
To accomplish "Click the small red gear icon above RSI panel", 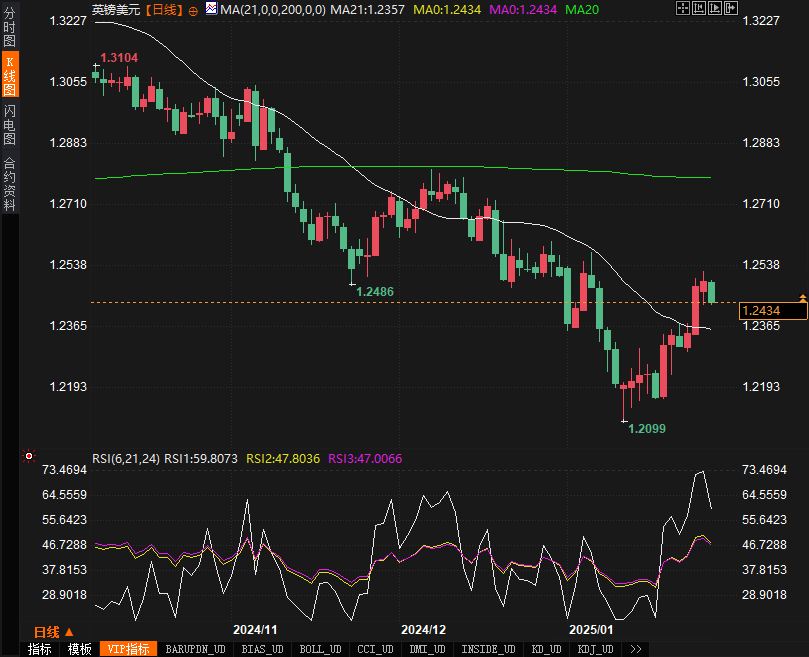I will coord(27,457).
